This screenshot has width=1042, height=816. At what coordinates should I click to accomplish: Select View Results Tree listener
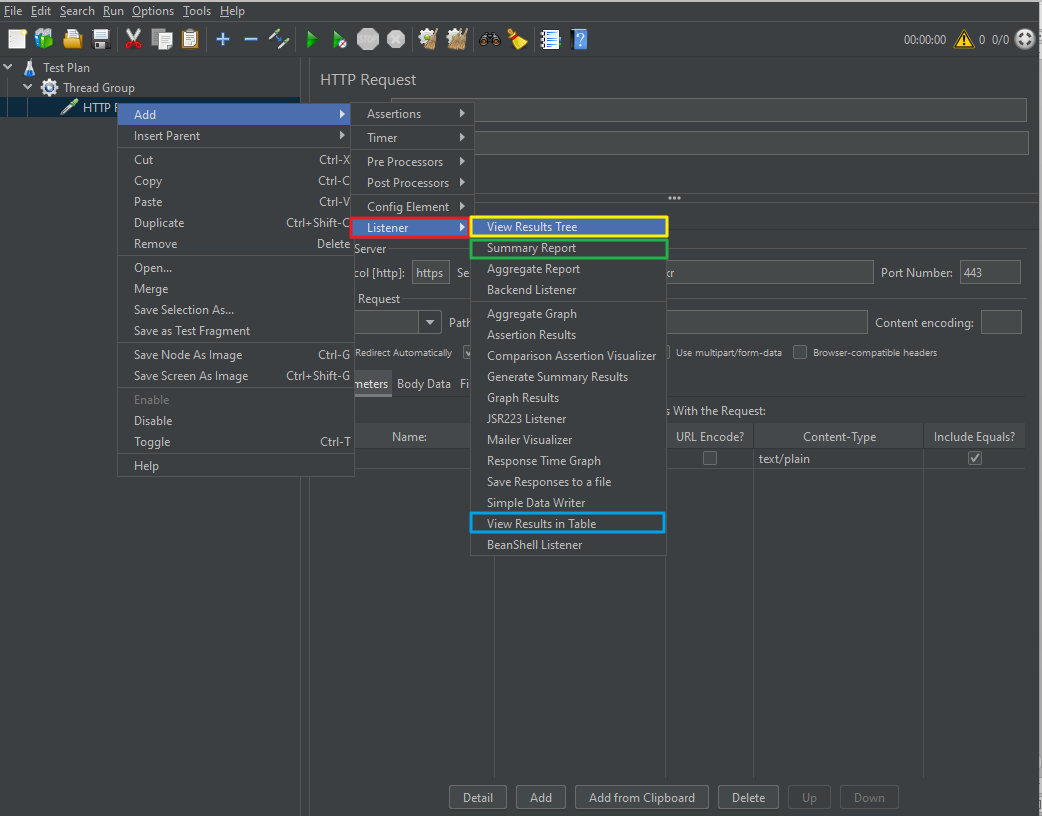[x=568, y=227]
